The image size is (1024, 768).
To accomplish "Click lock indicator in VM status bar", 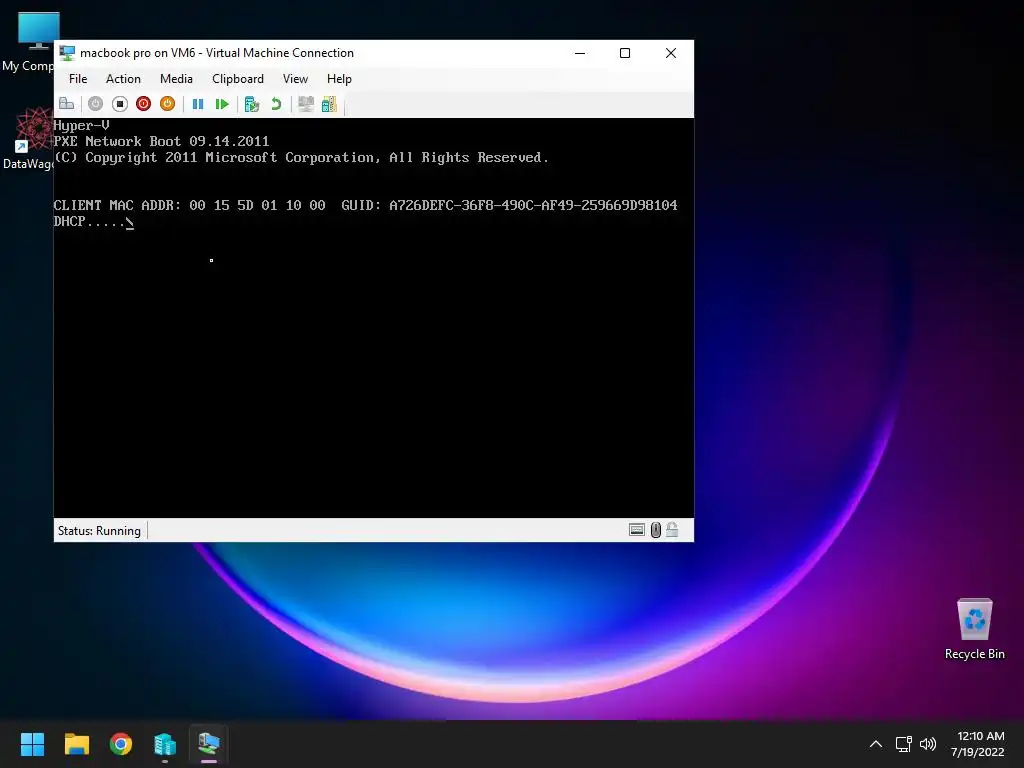I will pos(672,530).
